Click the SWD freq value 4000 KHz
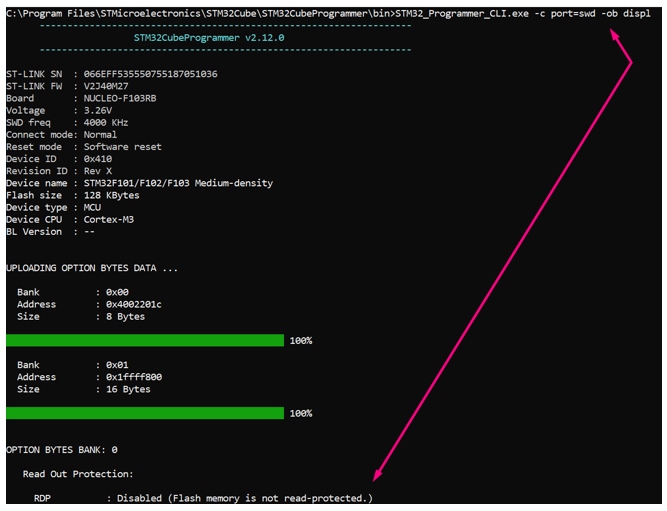This screenshot has width=667, height=511. tap(106, 123)
